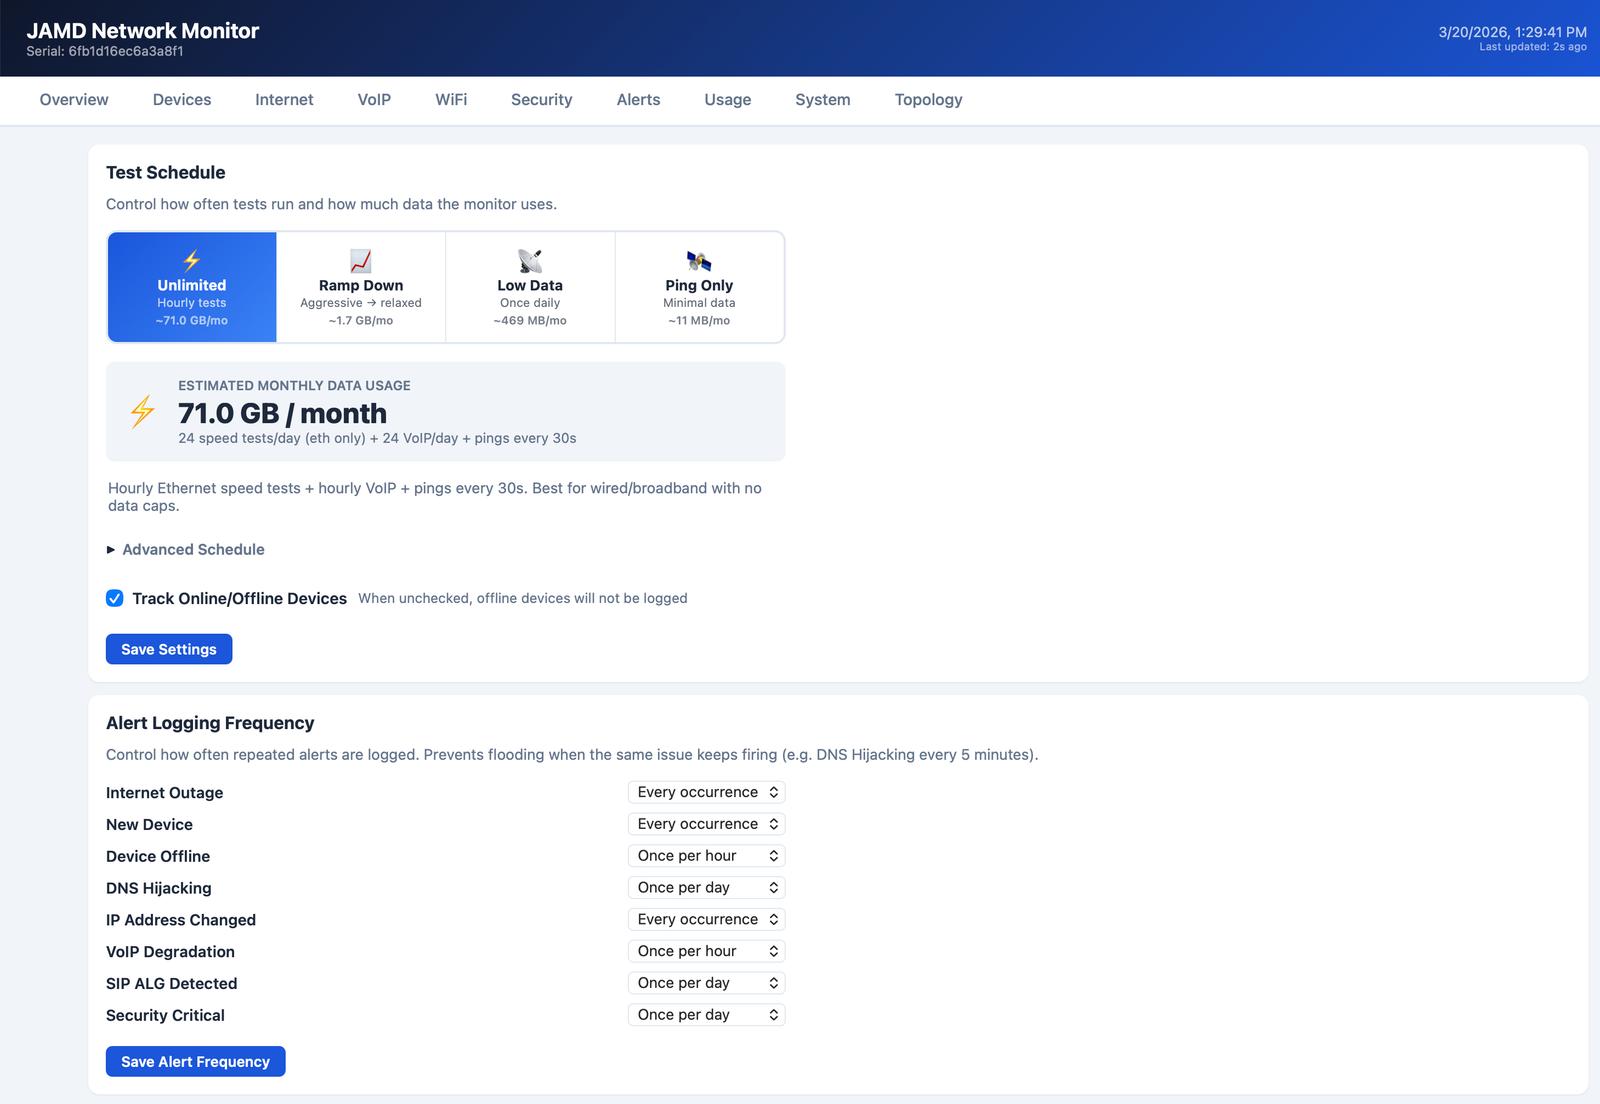
Task: Click the lightning icon beside estimated monthly usage
Action: [140, 411]
